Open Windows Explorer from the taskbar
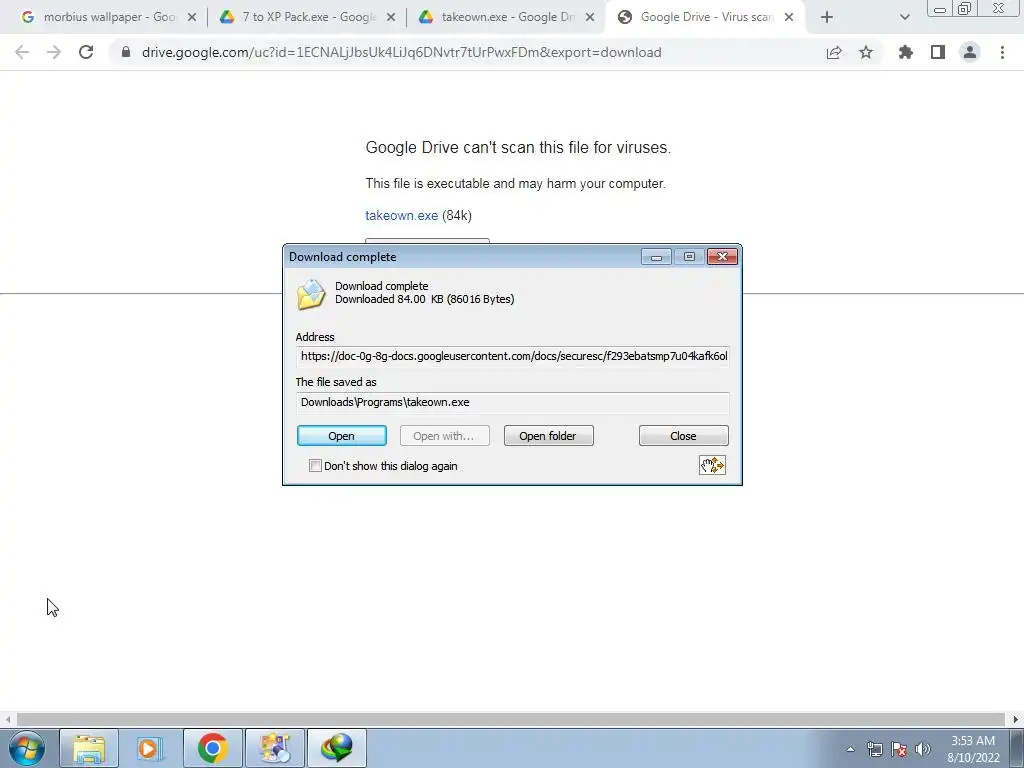This screenshot has height=768, width=1024. pyautogui.click(x=89, y=748)
